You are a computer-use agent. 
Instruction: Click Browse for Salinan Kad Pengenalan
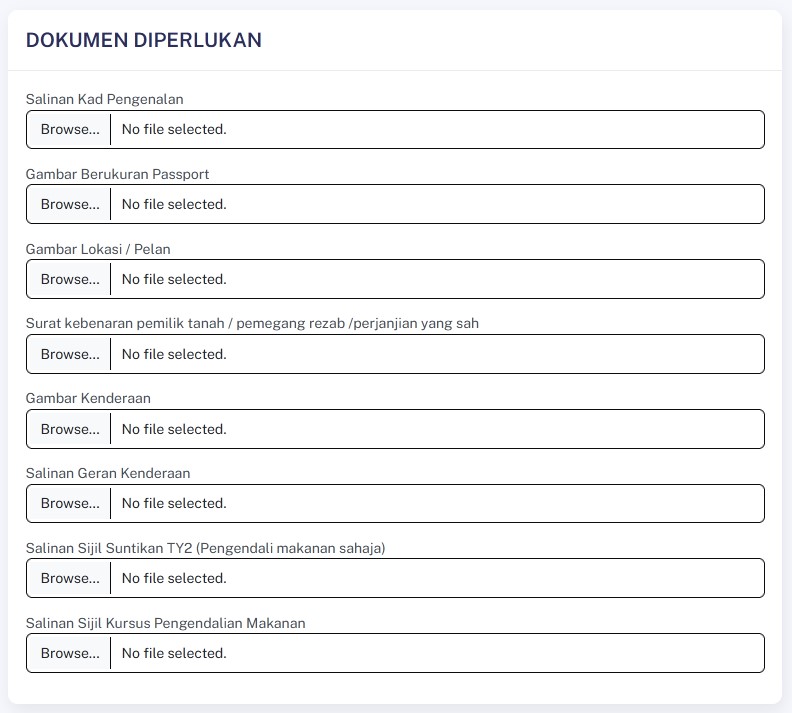click(x=70, y=129)
